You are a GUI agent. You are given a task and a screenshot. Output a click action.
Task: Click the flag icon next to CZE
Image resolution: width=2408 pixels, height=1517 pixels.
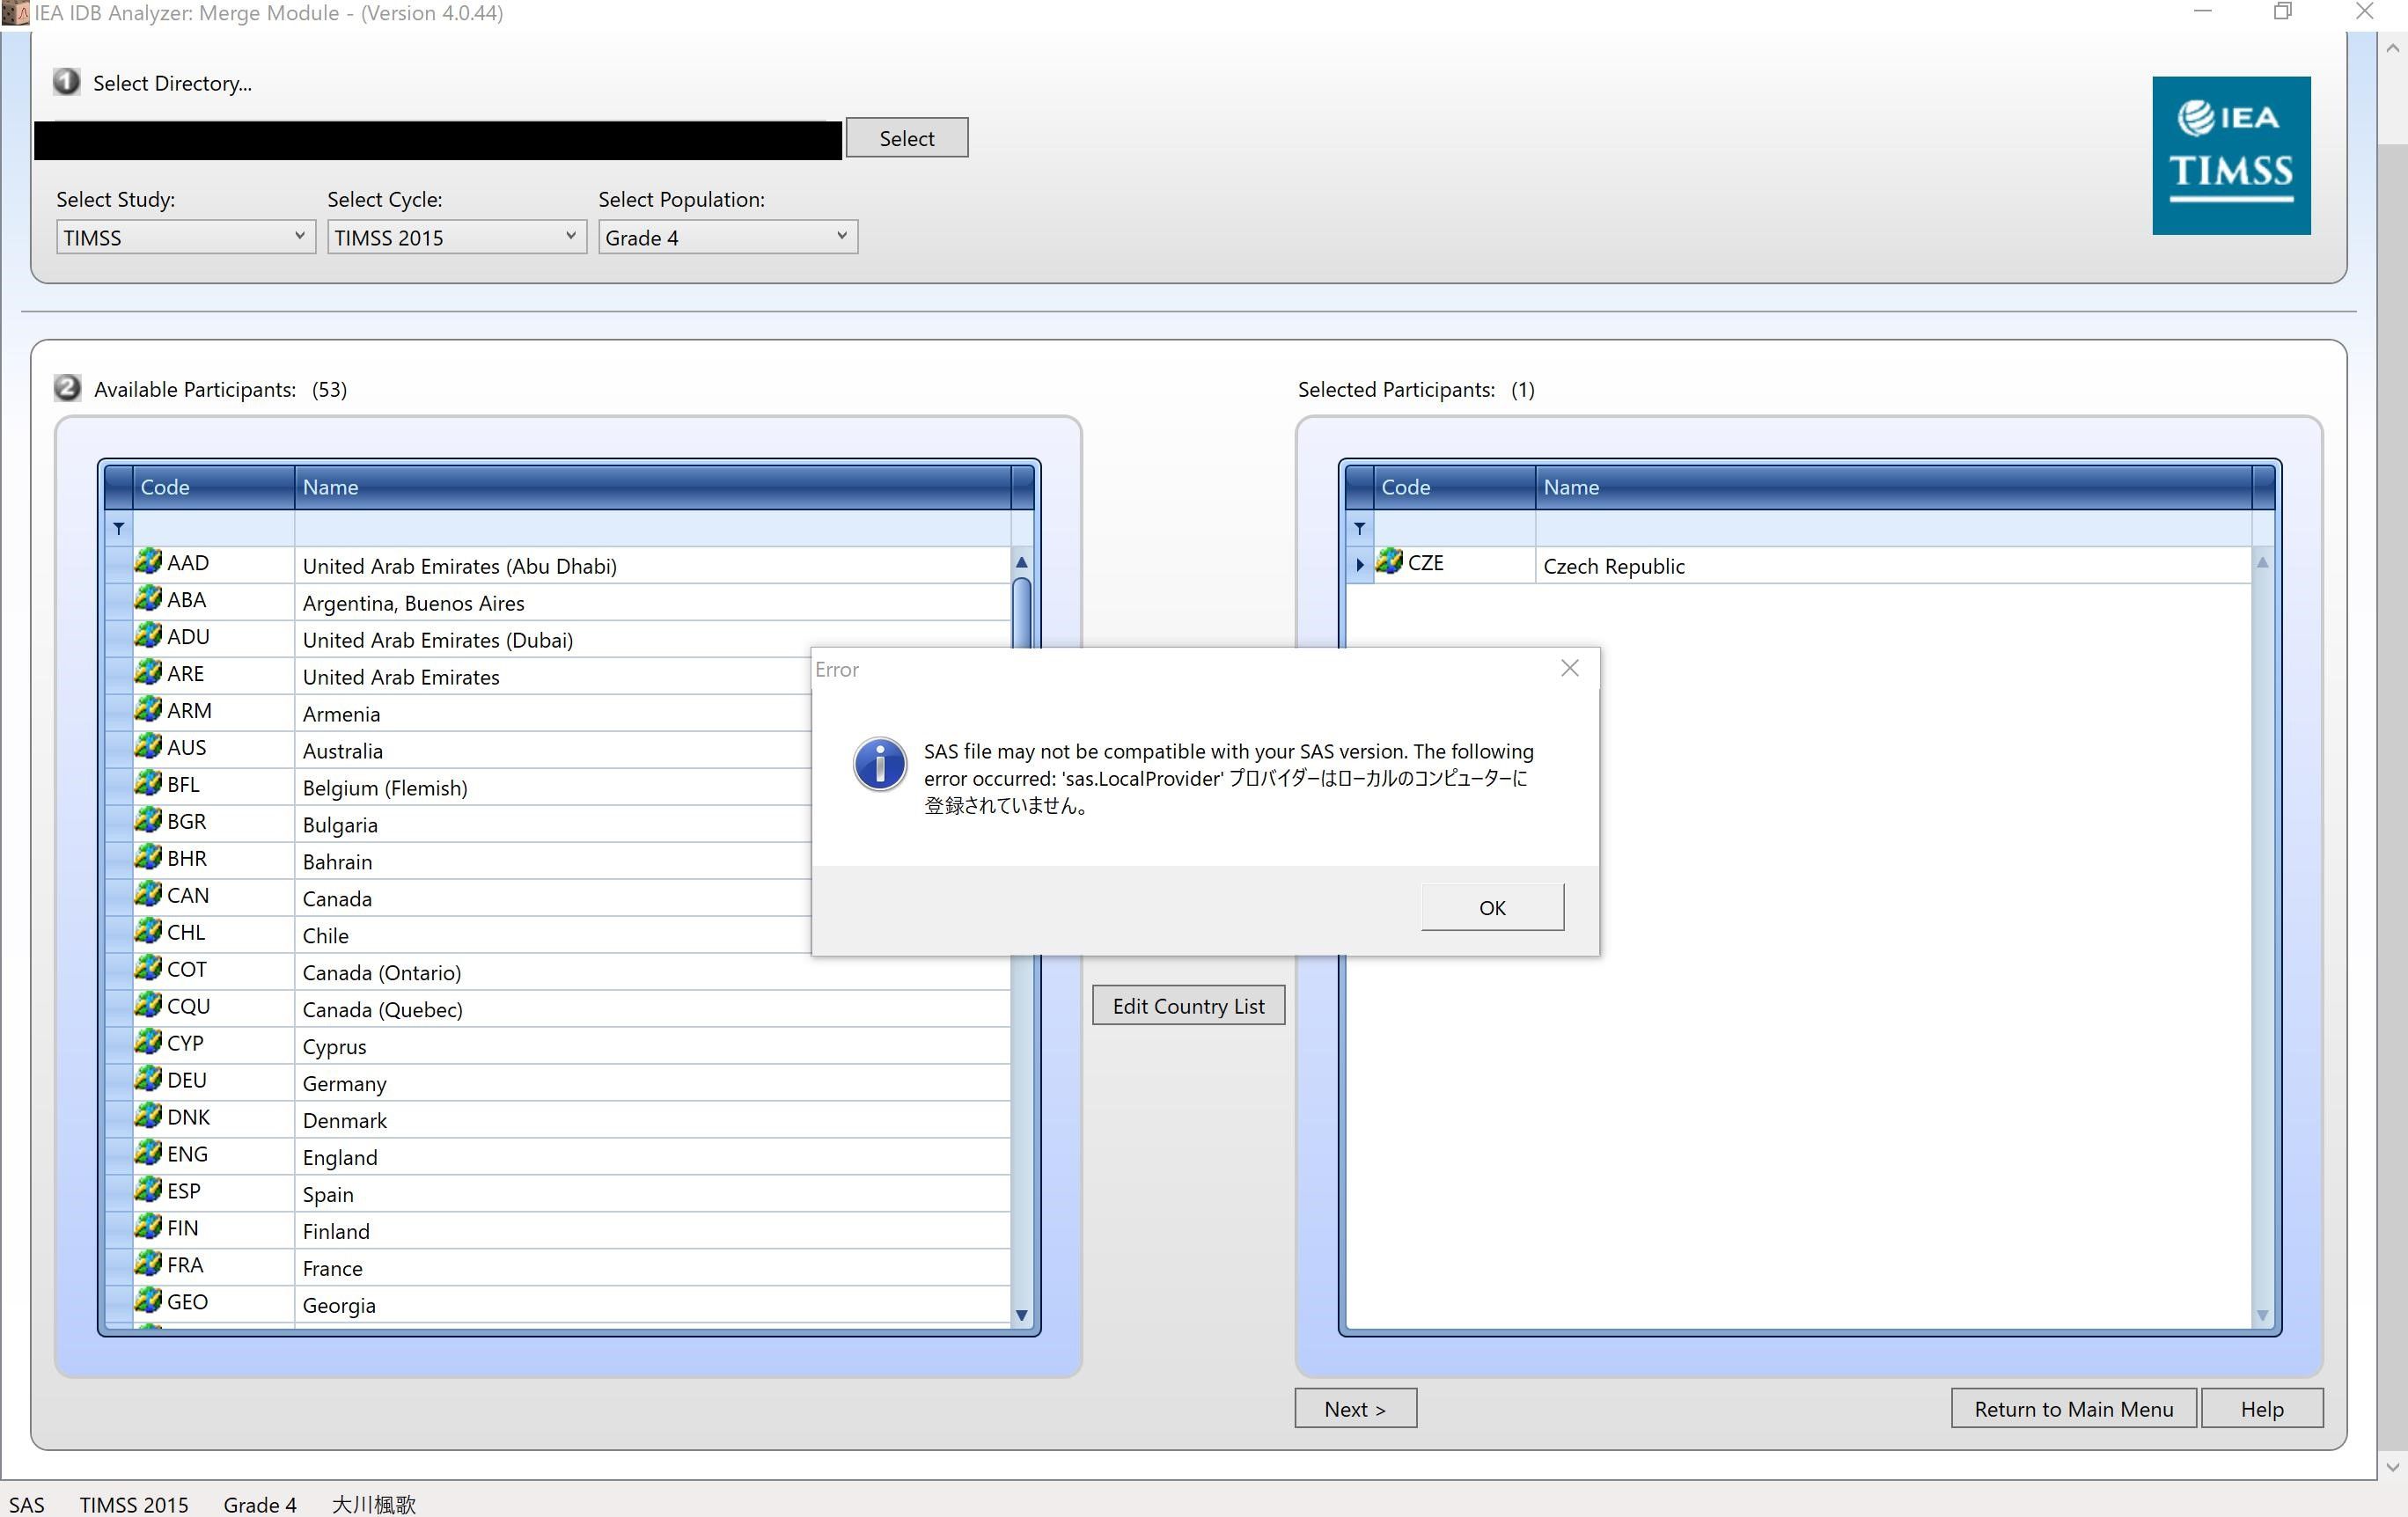click(1388, 561)
